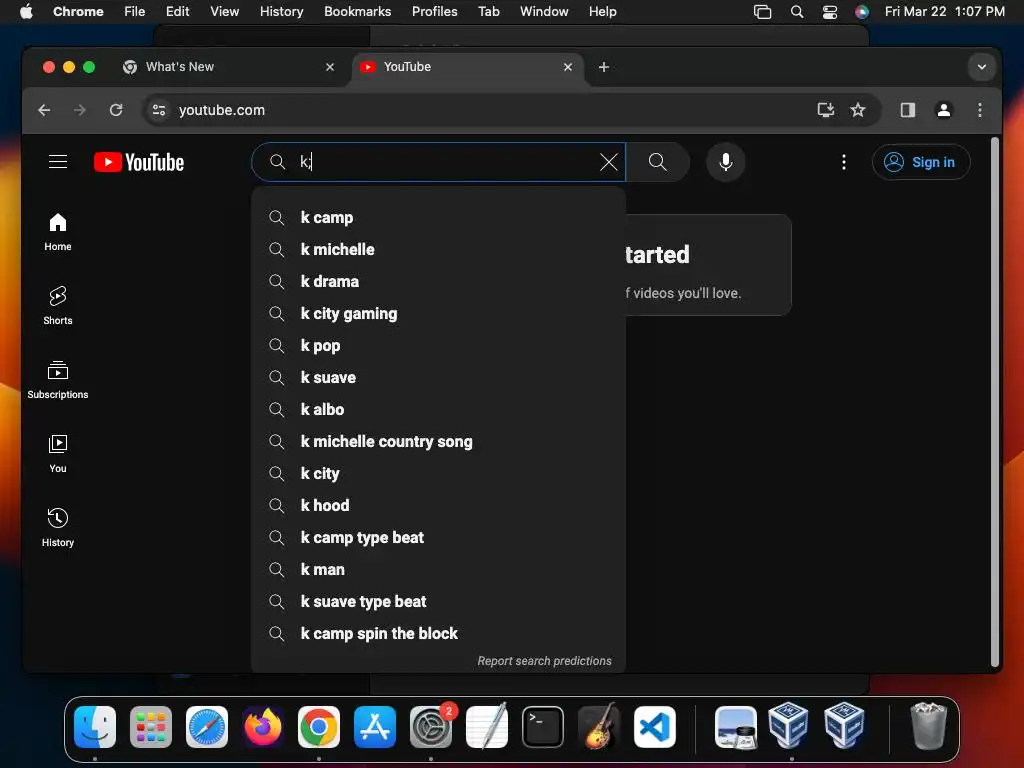Choose "k camp spin the block" suggestion
This screenshot has height=768, width=1024.
click(x=438, y=633)
